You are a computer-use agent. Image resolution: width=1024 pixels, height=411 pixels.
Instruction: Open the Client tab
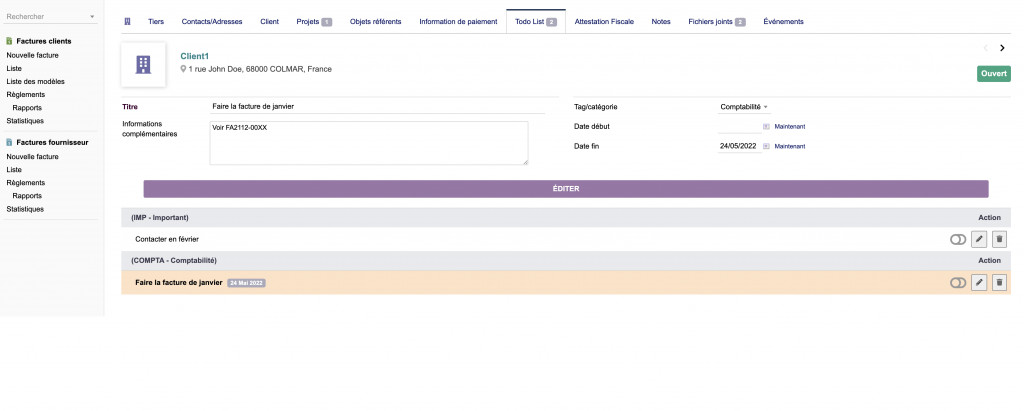[x=269, y=22]
